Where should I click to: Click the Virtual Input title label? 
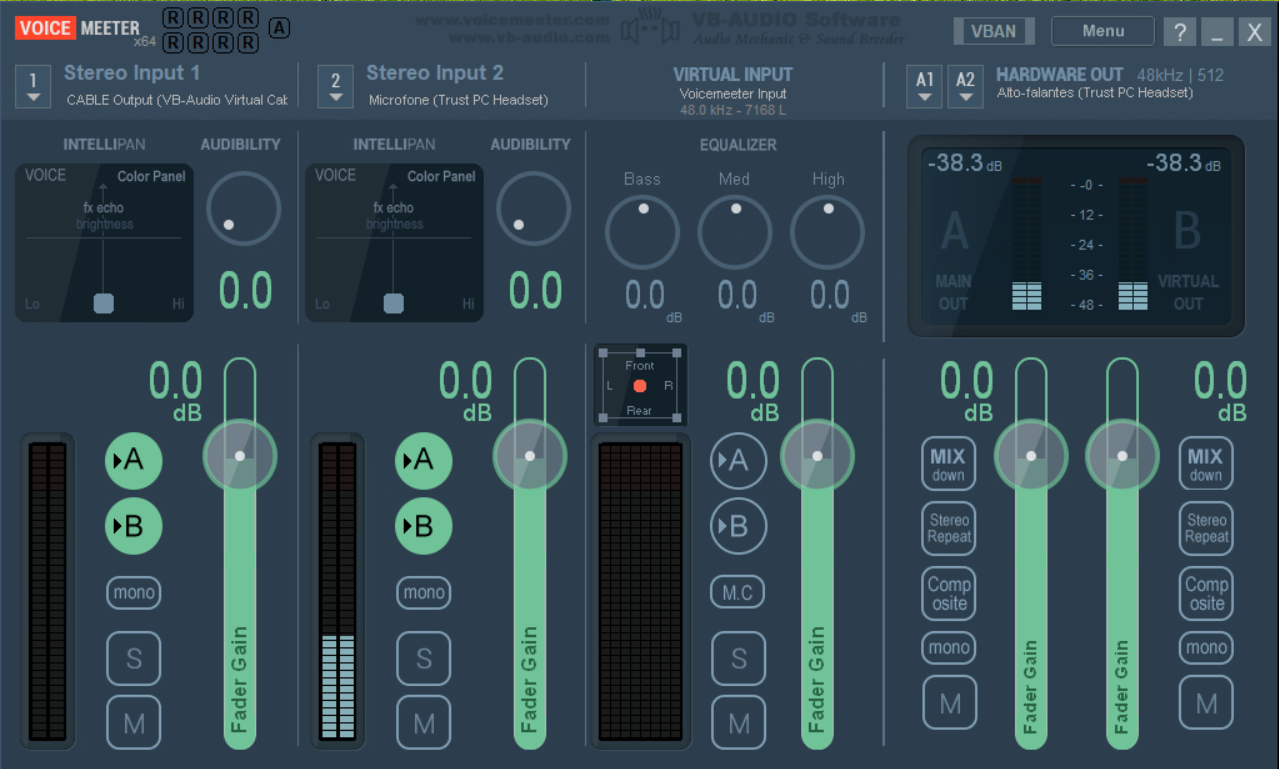(x=733, y=74)
